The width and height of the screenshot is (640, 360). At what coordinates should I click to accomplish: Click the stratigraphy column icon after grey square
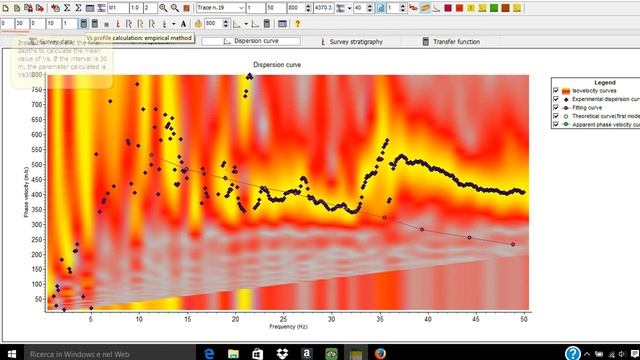(x=118, y=24)
